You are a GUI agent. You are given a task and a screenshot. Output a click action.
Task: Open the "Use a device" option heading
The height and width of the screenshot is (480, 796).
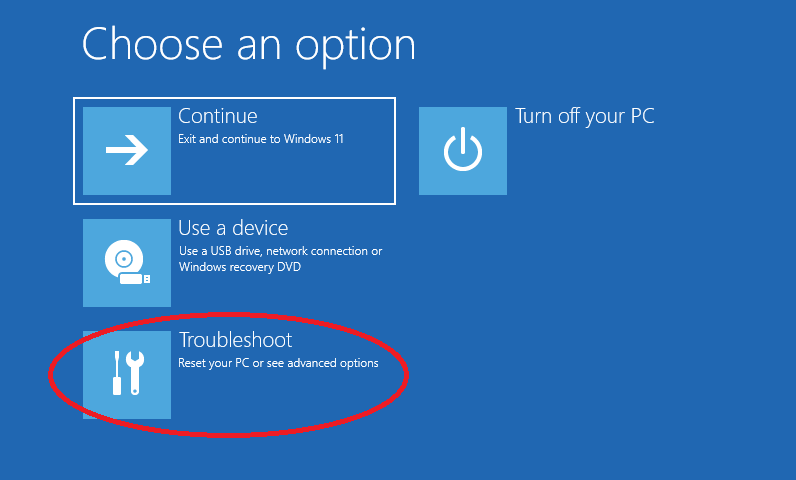click(x=233, y=229)
